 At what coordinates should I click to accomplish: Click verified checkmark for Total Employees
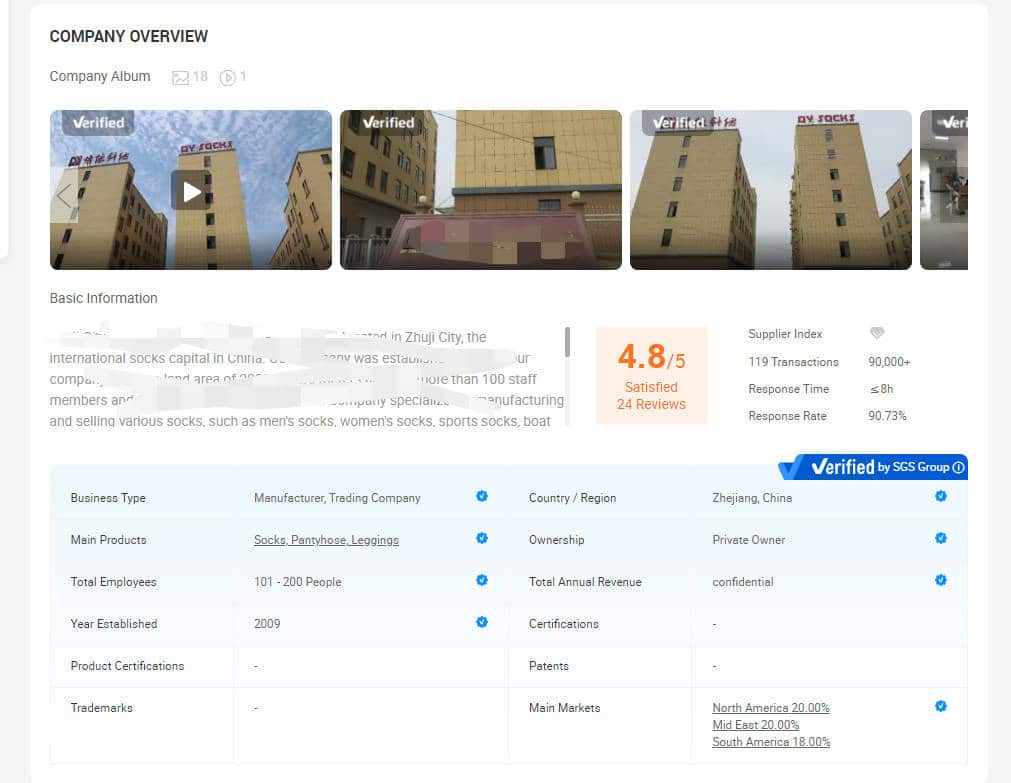pyautogui.click(x=482, y=580)
